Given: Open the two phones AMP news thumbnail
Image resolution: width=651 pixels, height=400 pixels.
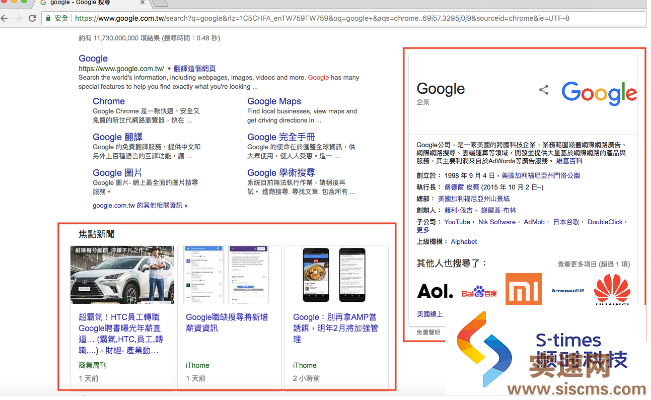Looking at the screenshot, I should (335, 275).
